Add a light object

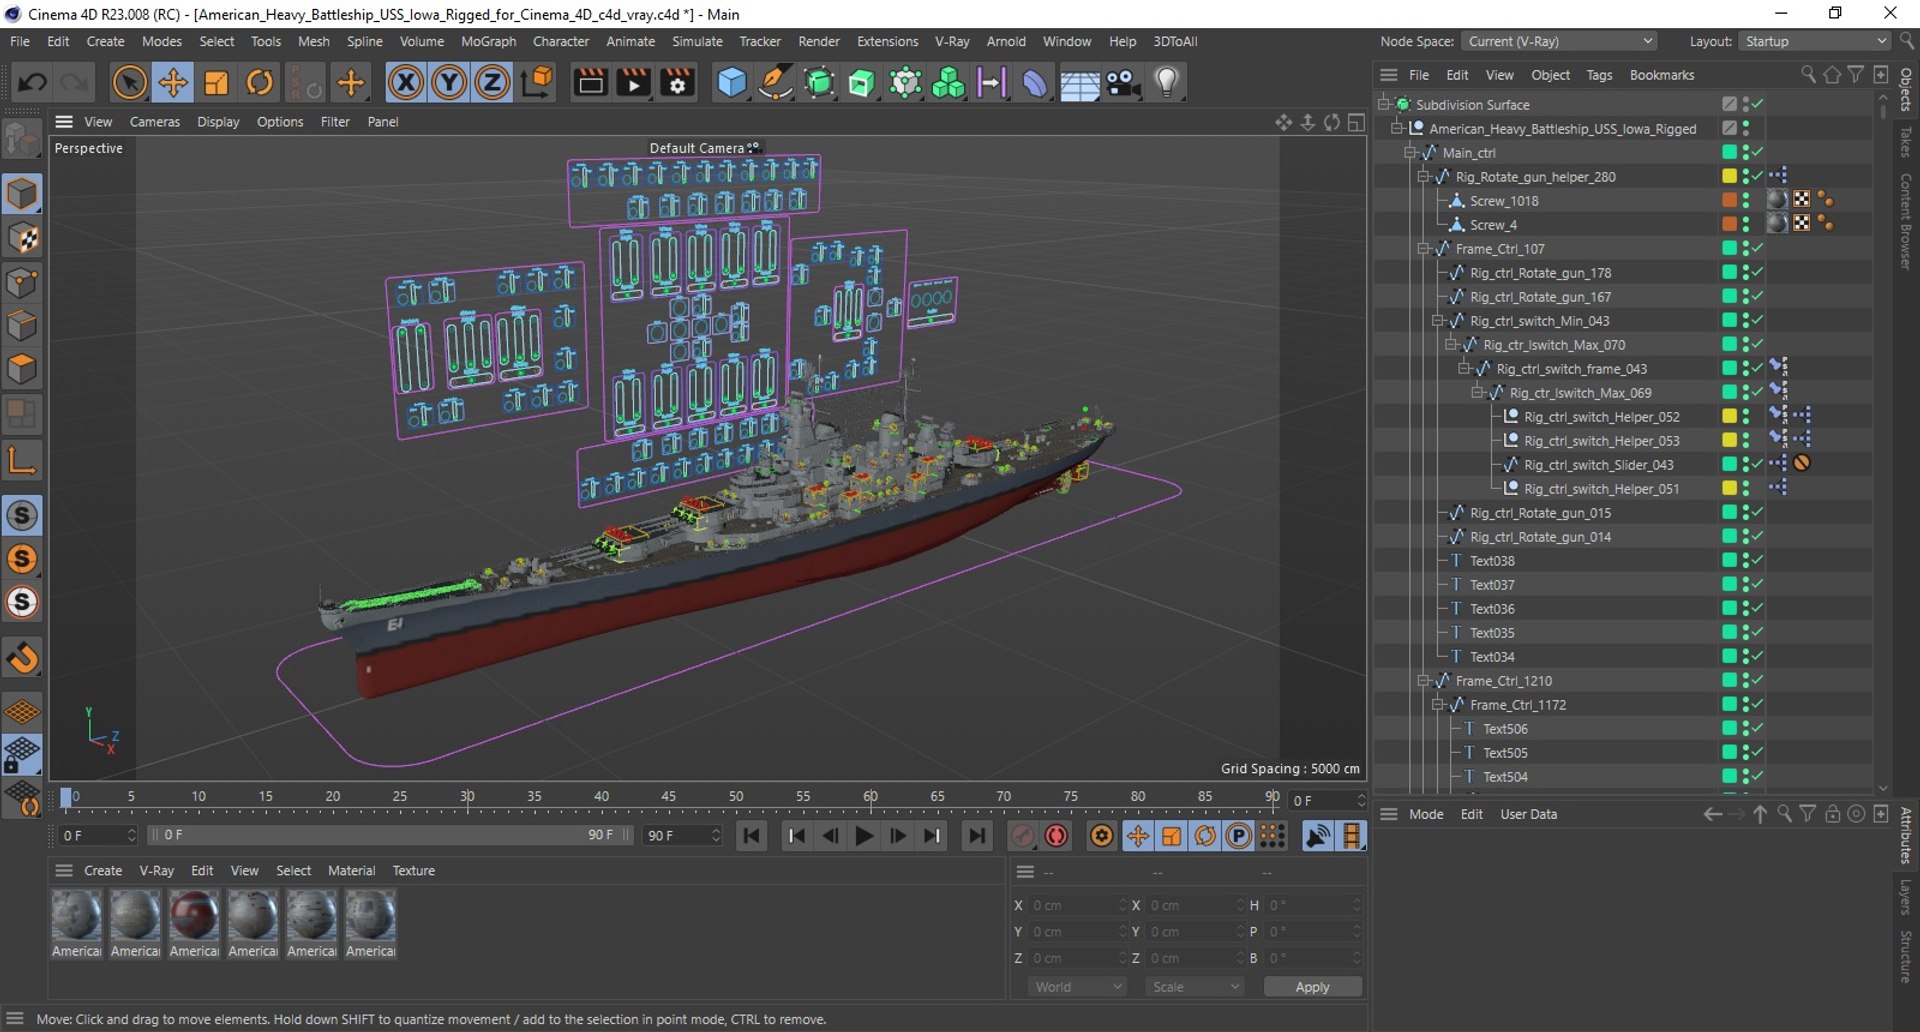1166,83
